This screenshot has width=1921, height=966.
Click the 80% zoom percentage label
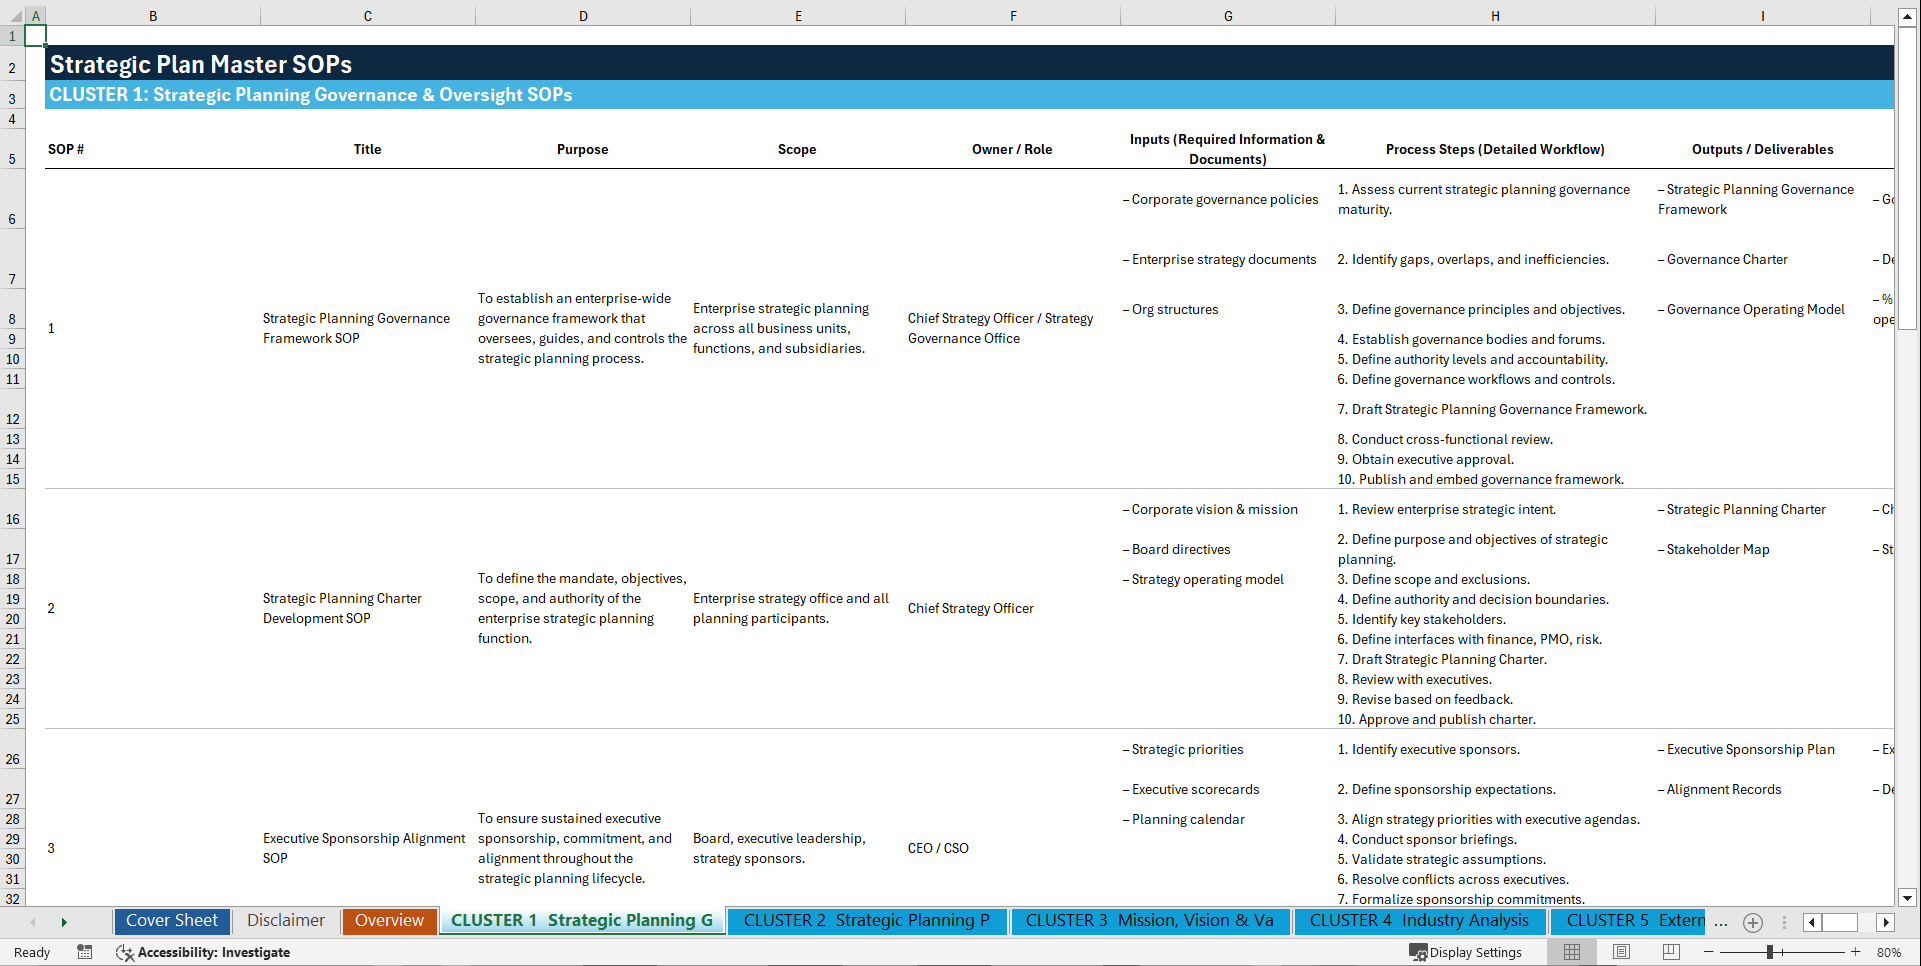[1889, 952]
